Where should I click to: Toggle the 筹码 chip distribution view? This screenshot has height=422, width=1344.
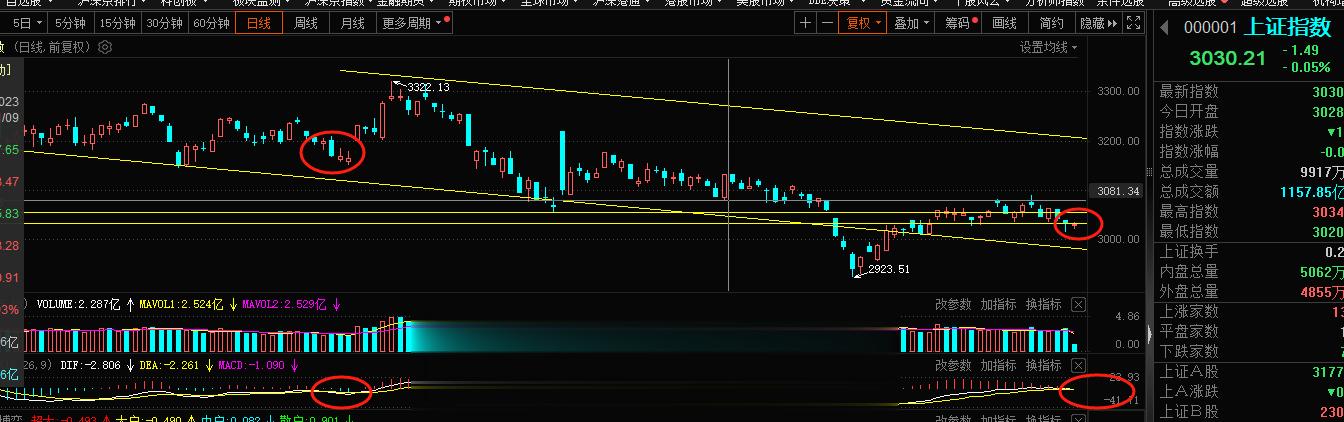(960, 23)
